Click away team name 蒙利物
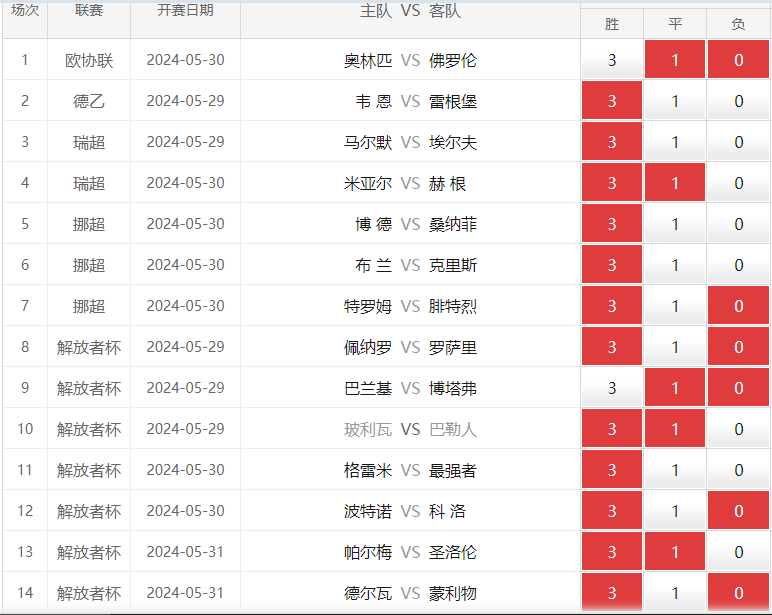The width and height of the screenshot is (772, 615). click(x=452, y=593)
